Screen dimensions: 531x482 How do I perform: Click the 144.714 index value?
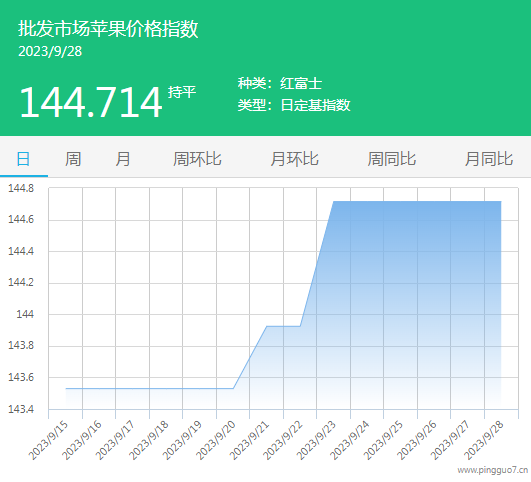(x=90, y=102)
